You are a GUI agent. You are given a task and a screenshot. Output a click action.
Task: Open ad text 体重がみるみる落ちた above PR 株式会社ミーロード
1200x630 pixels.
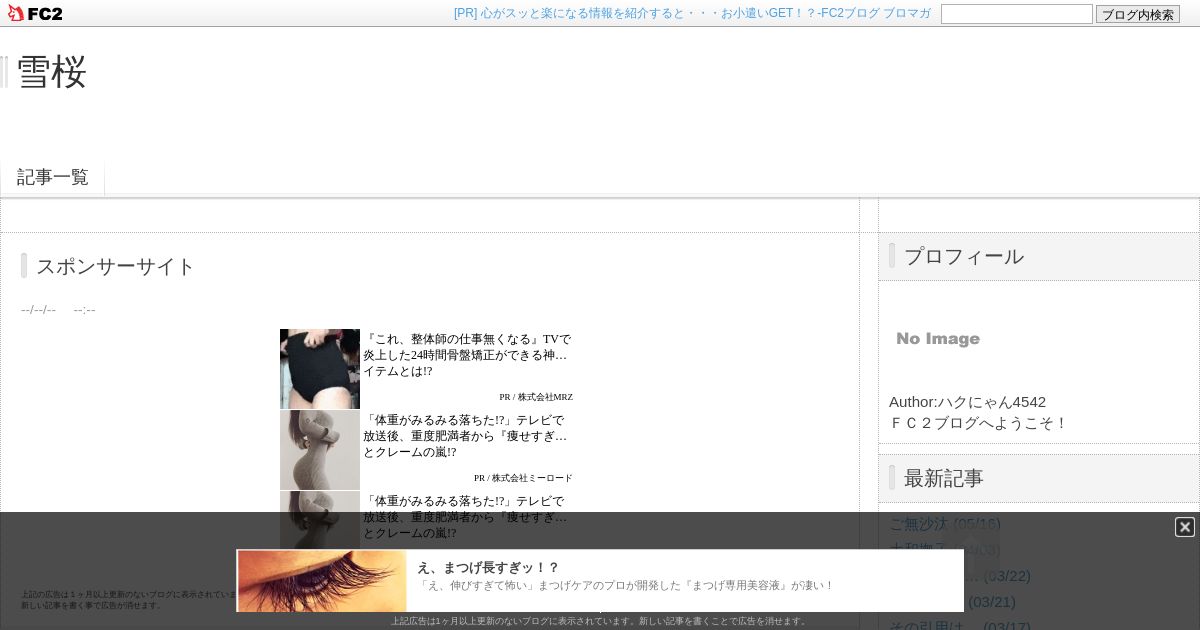tap(465, 436)
